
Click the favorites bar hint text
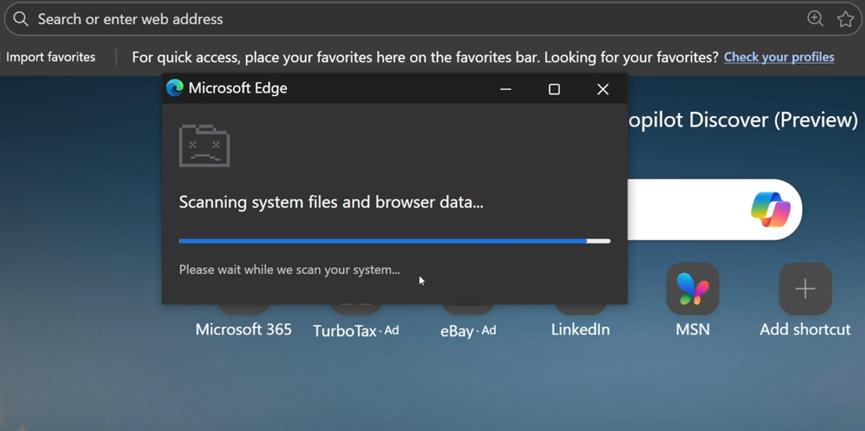pos(425,57)
